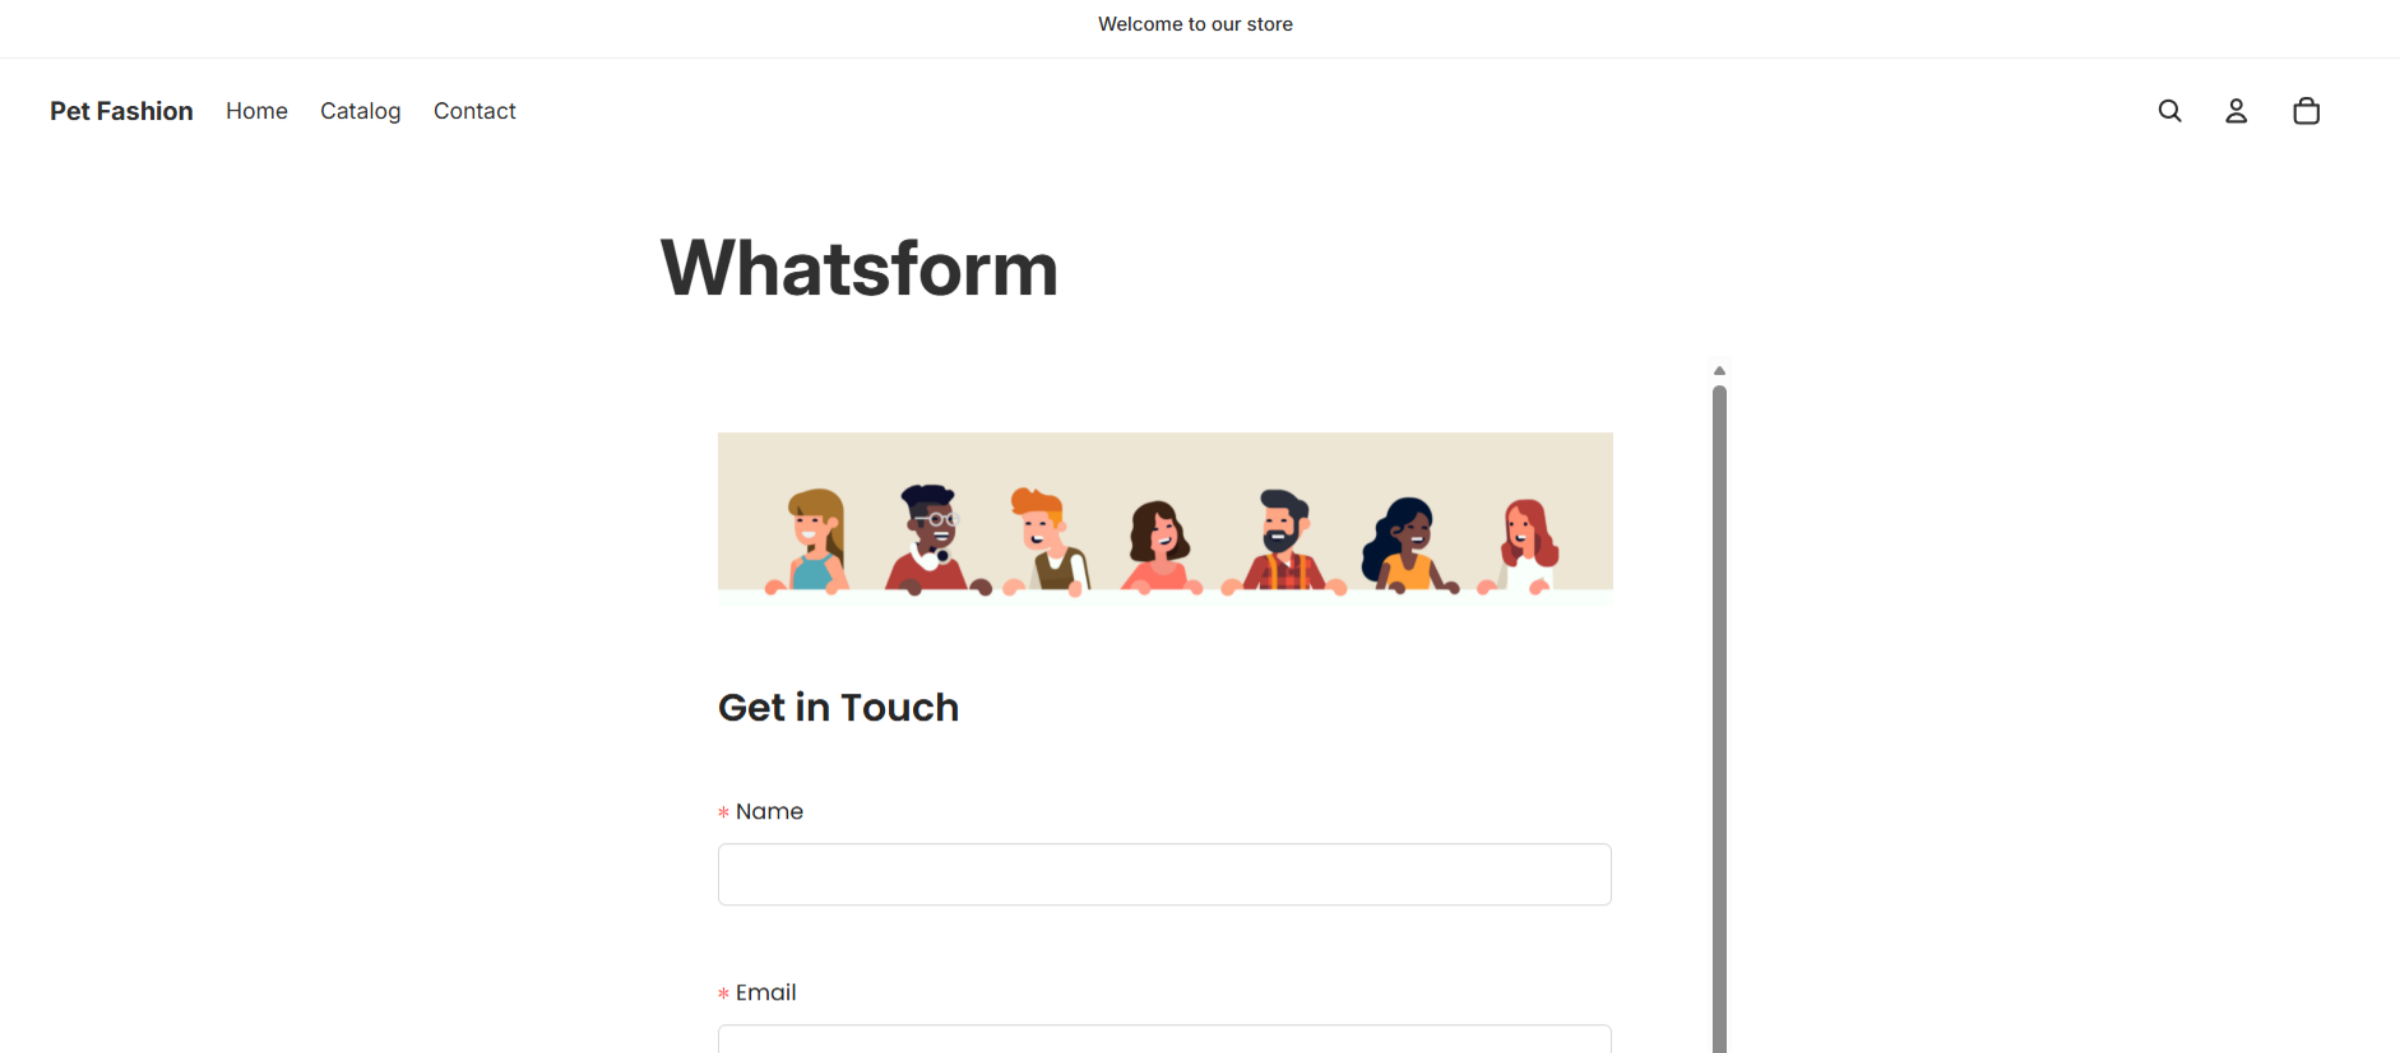Viewport: 2400px width, 1053px height.
Task: Click the form's vertical scrollbar thumb
Action: point(1719,719)
